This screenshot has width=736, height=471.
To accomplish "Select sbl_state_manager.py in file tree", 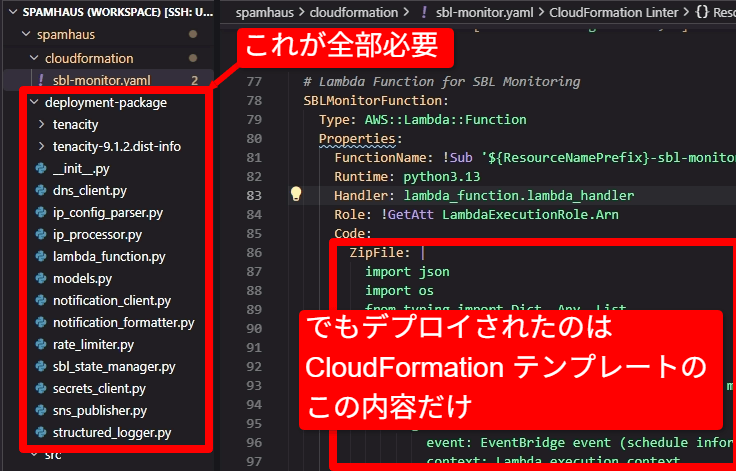I will [x=113, y=367].
